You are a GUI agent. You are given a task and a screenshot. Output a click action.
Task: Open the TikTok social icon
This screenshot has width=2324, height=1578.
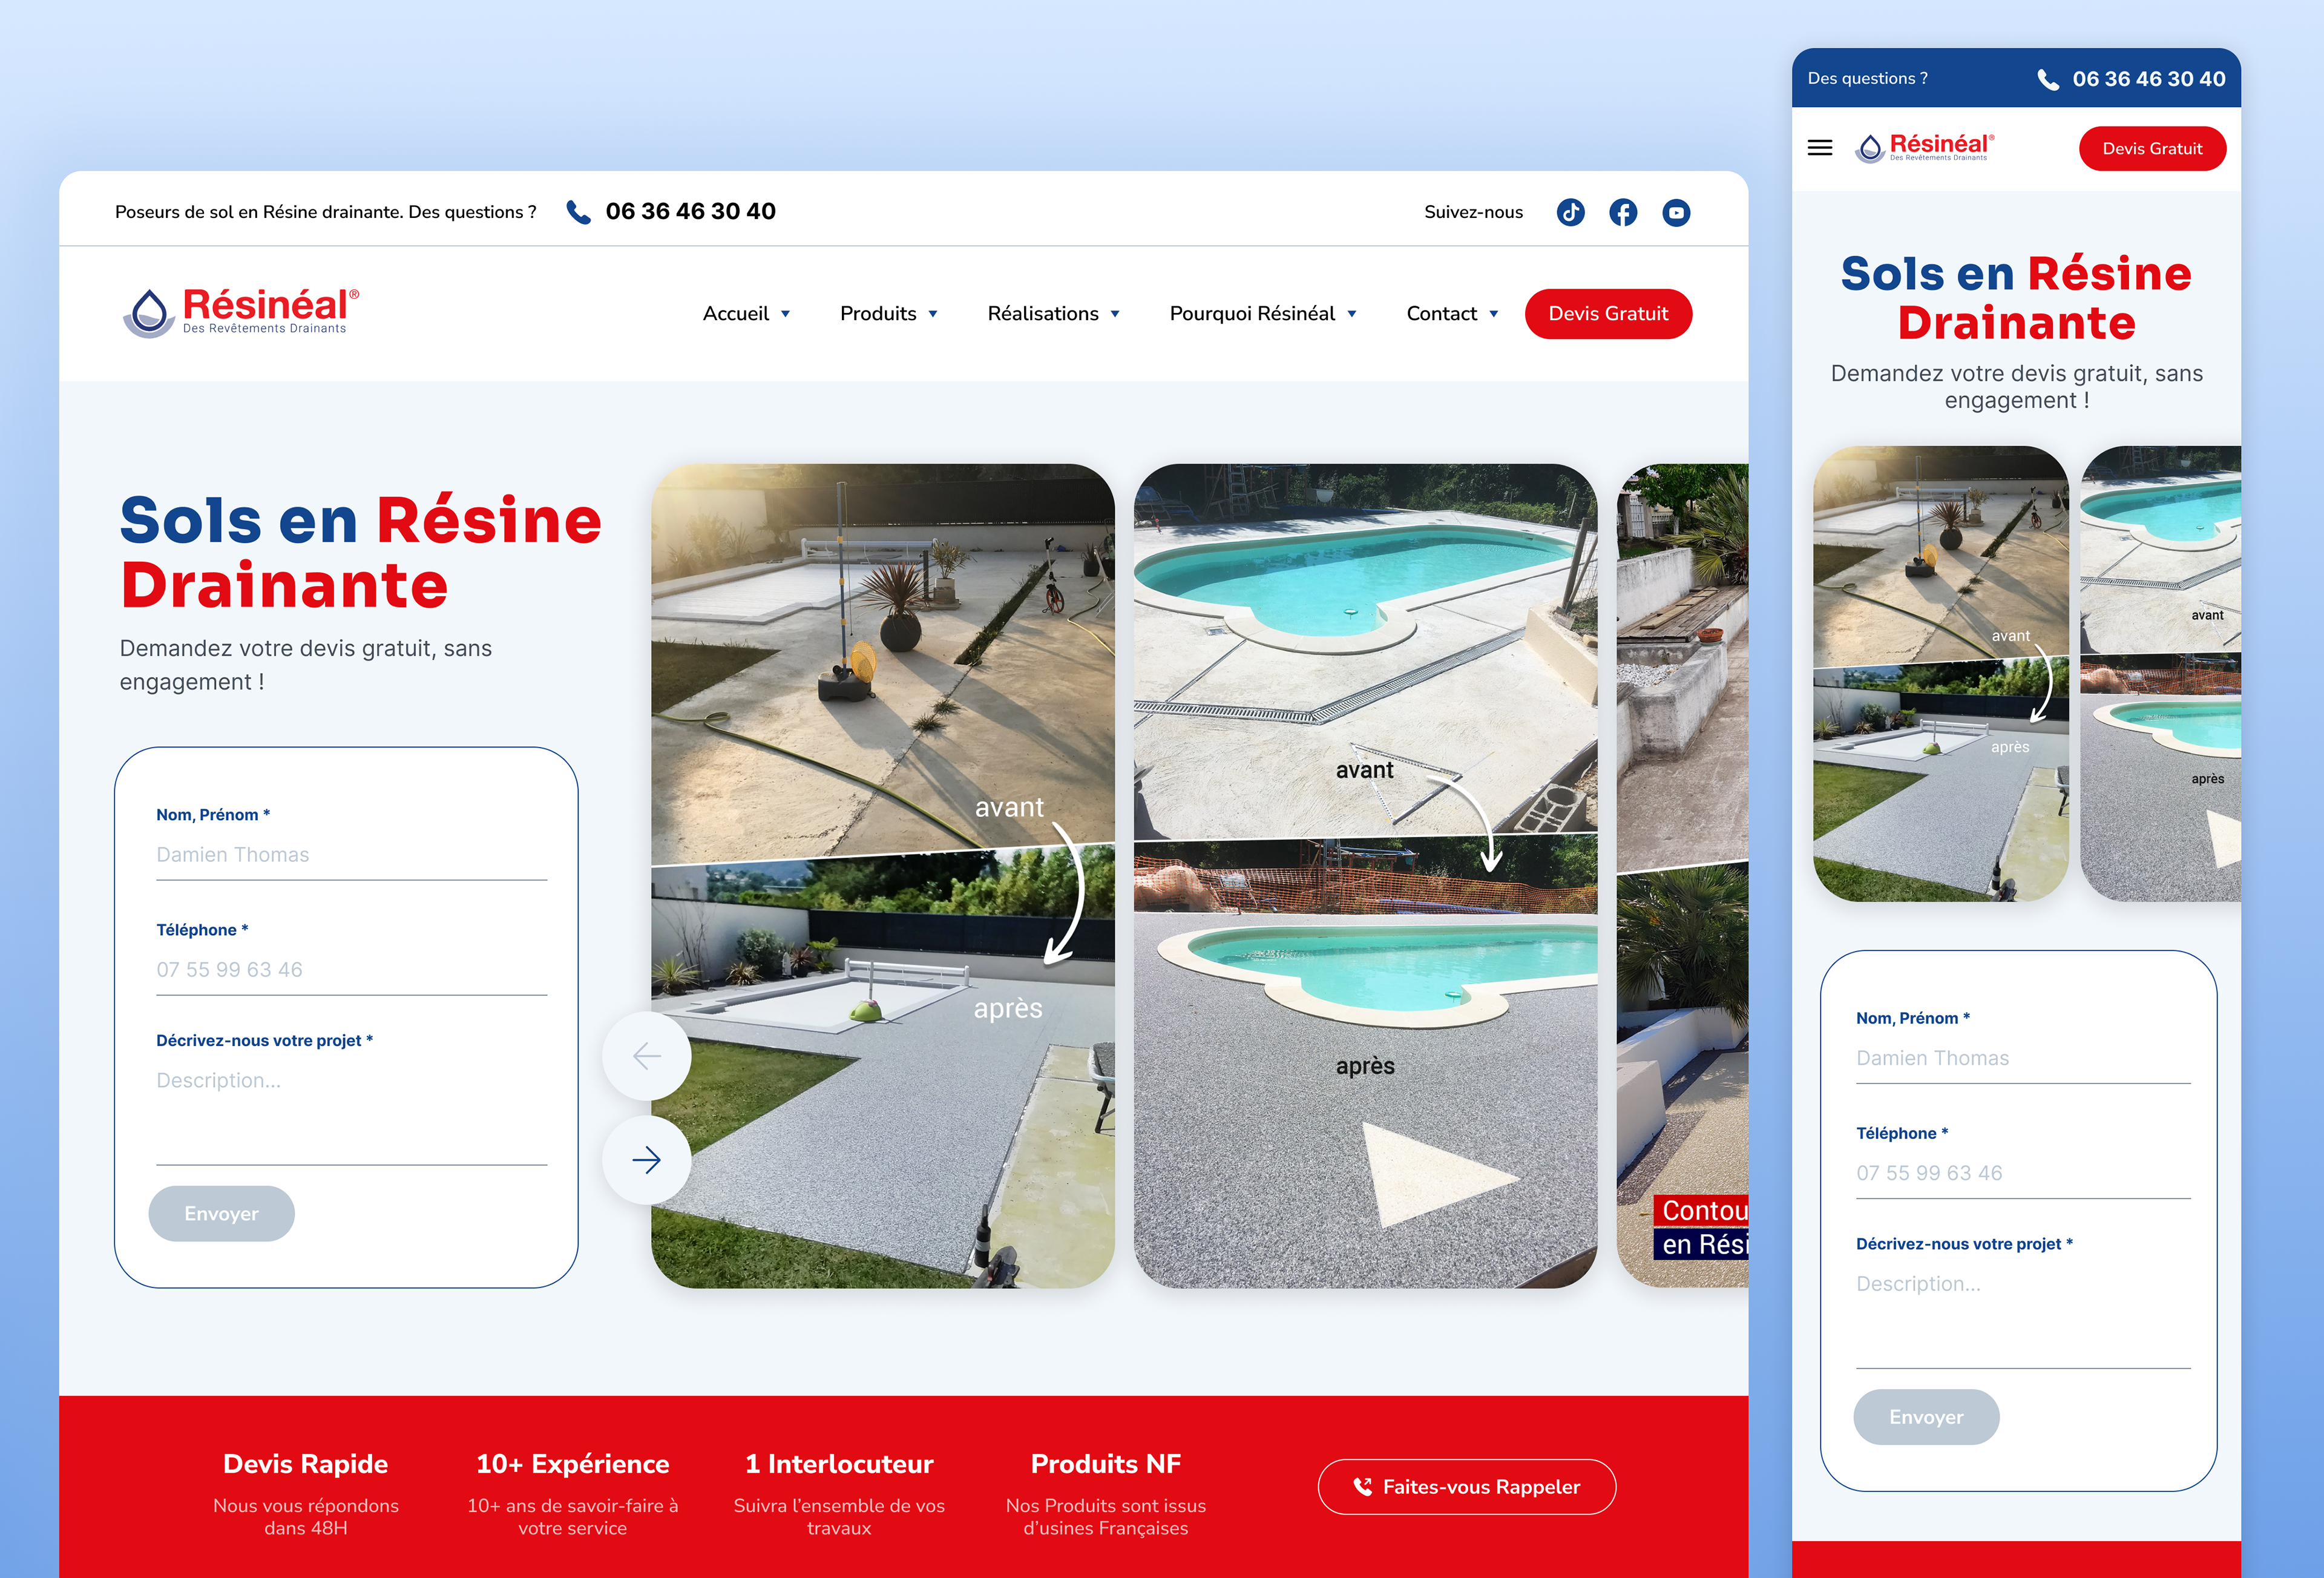tap(1570, 212)
